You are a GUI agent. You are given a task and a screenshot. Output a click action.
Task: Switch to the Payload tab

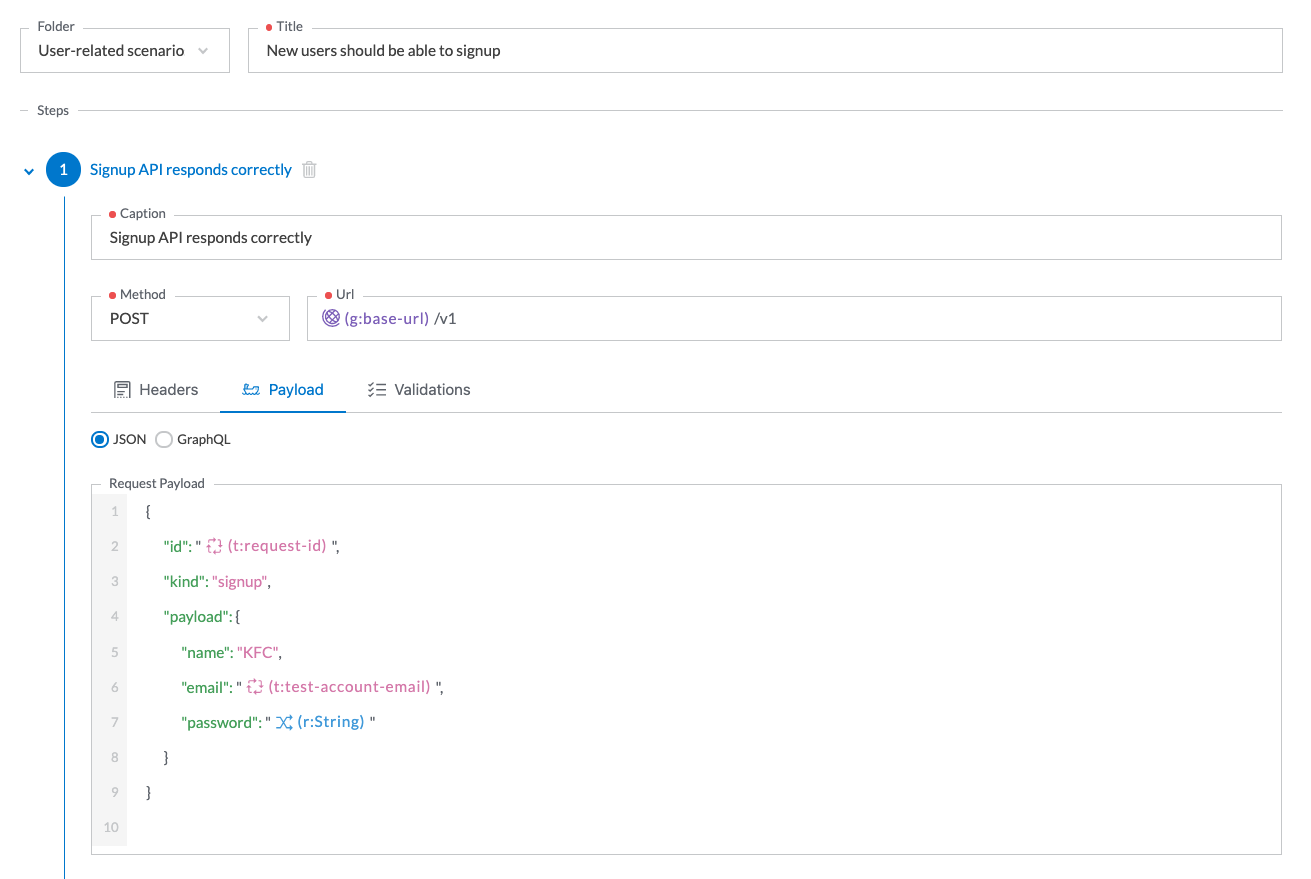coord(284,390)
